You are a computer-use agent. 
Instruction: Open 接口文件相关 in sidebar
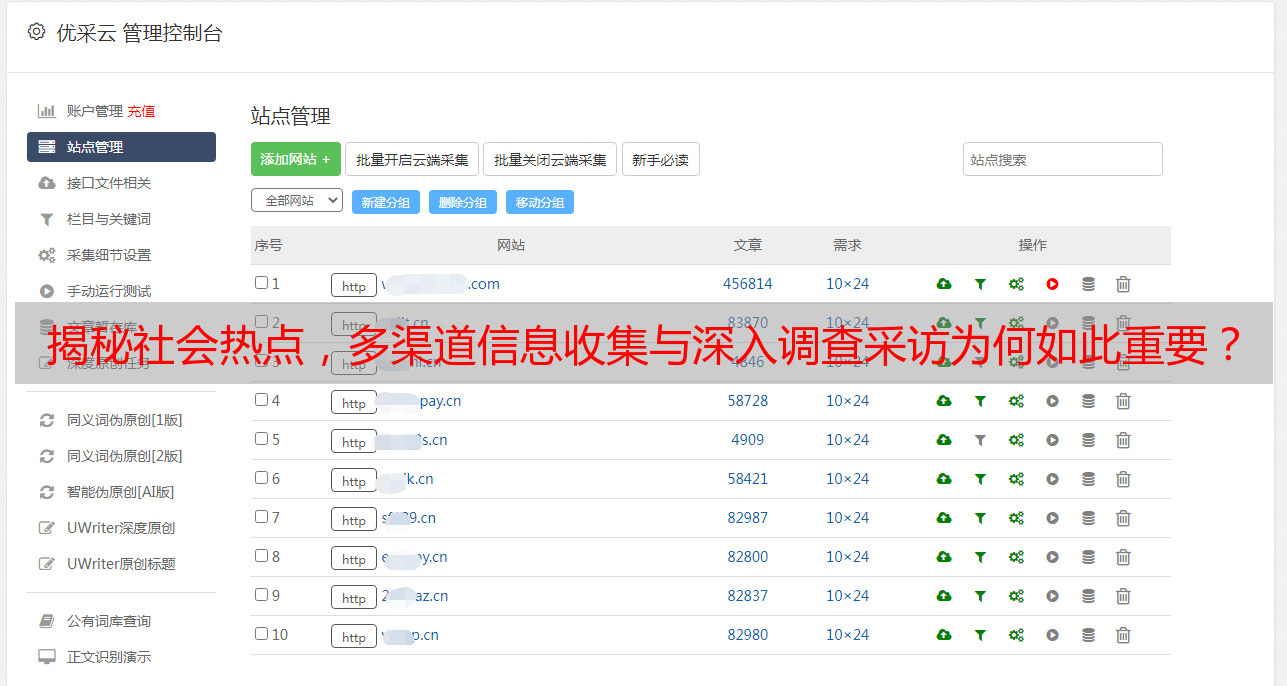click(x=109, y=183)
